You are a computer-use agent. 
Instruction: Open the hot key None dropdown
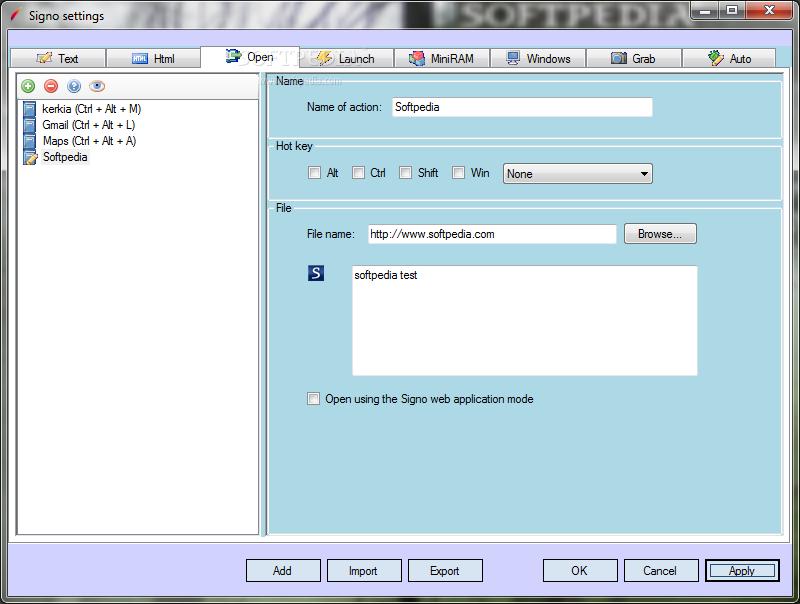click(x=578, y=173)
